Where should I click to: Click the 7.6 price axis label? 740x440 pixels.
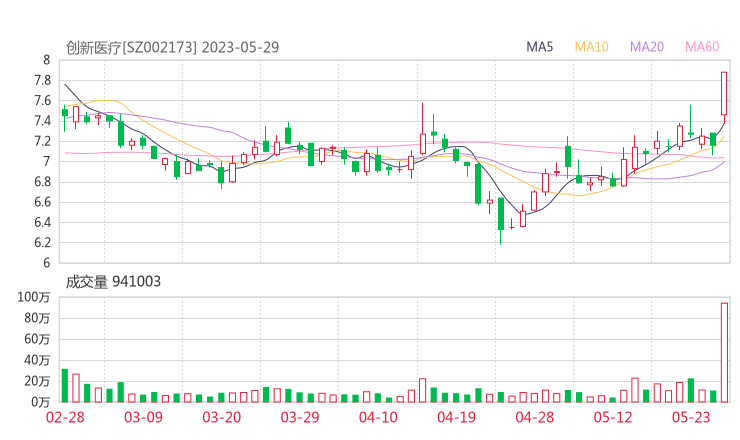42,101
